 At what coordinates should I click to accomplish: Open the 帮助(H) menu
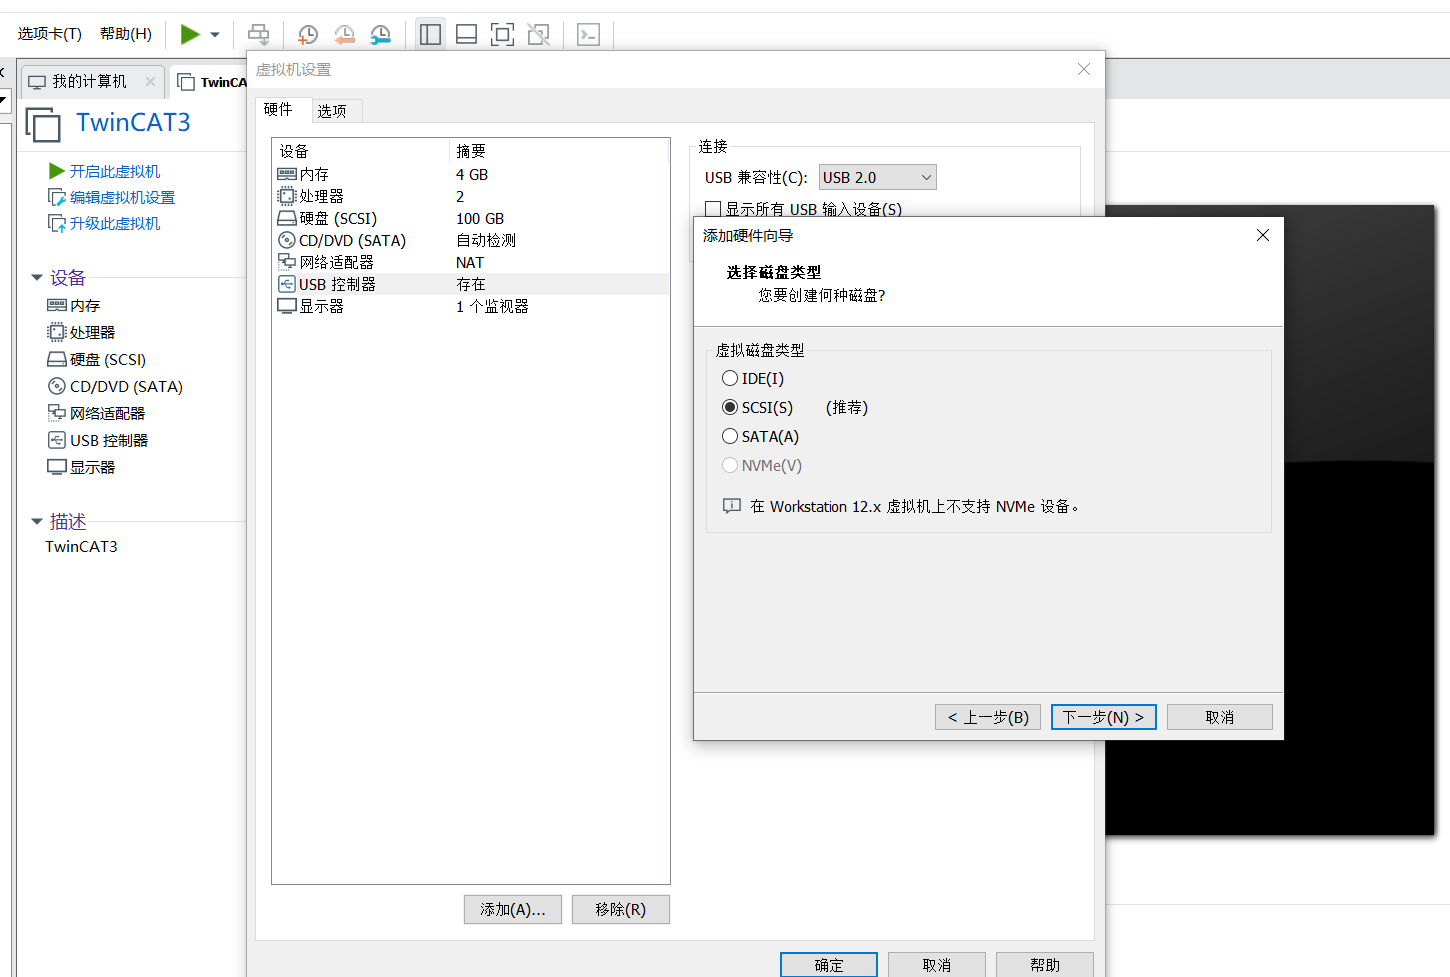(126, 34)
